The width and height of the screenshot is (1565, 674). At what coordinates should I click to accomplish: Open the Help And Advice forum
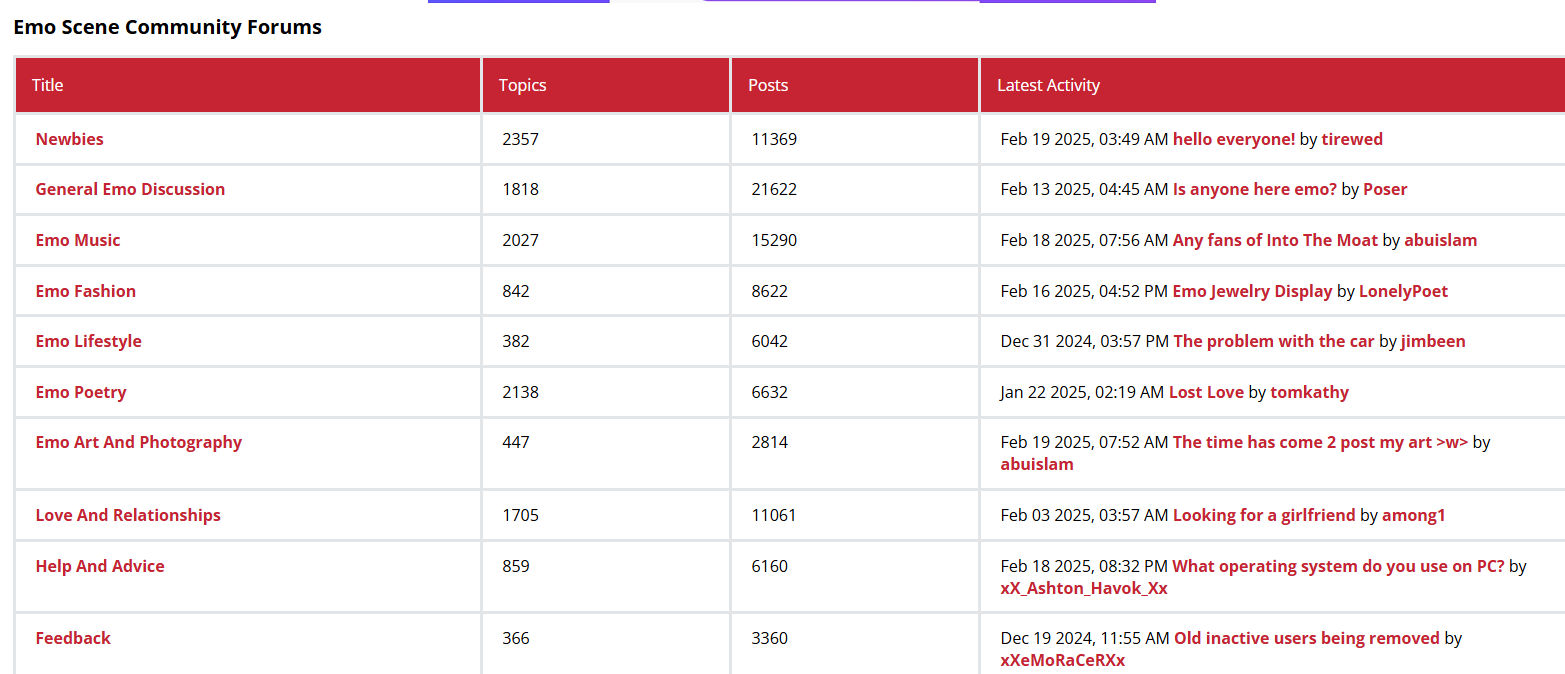click(100, 566)
